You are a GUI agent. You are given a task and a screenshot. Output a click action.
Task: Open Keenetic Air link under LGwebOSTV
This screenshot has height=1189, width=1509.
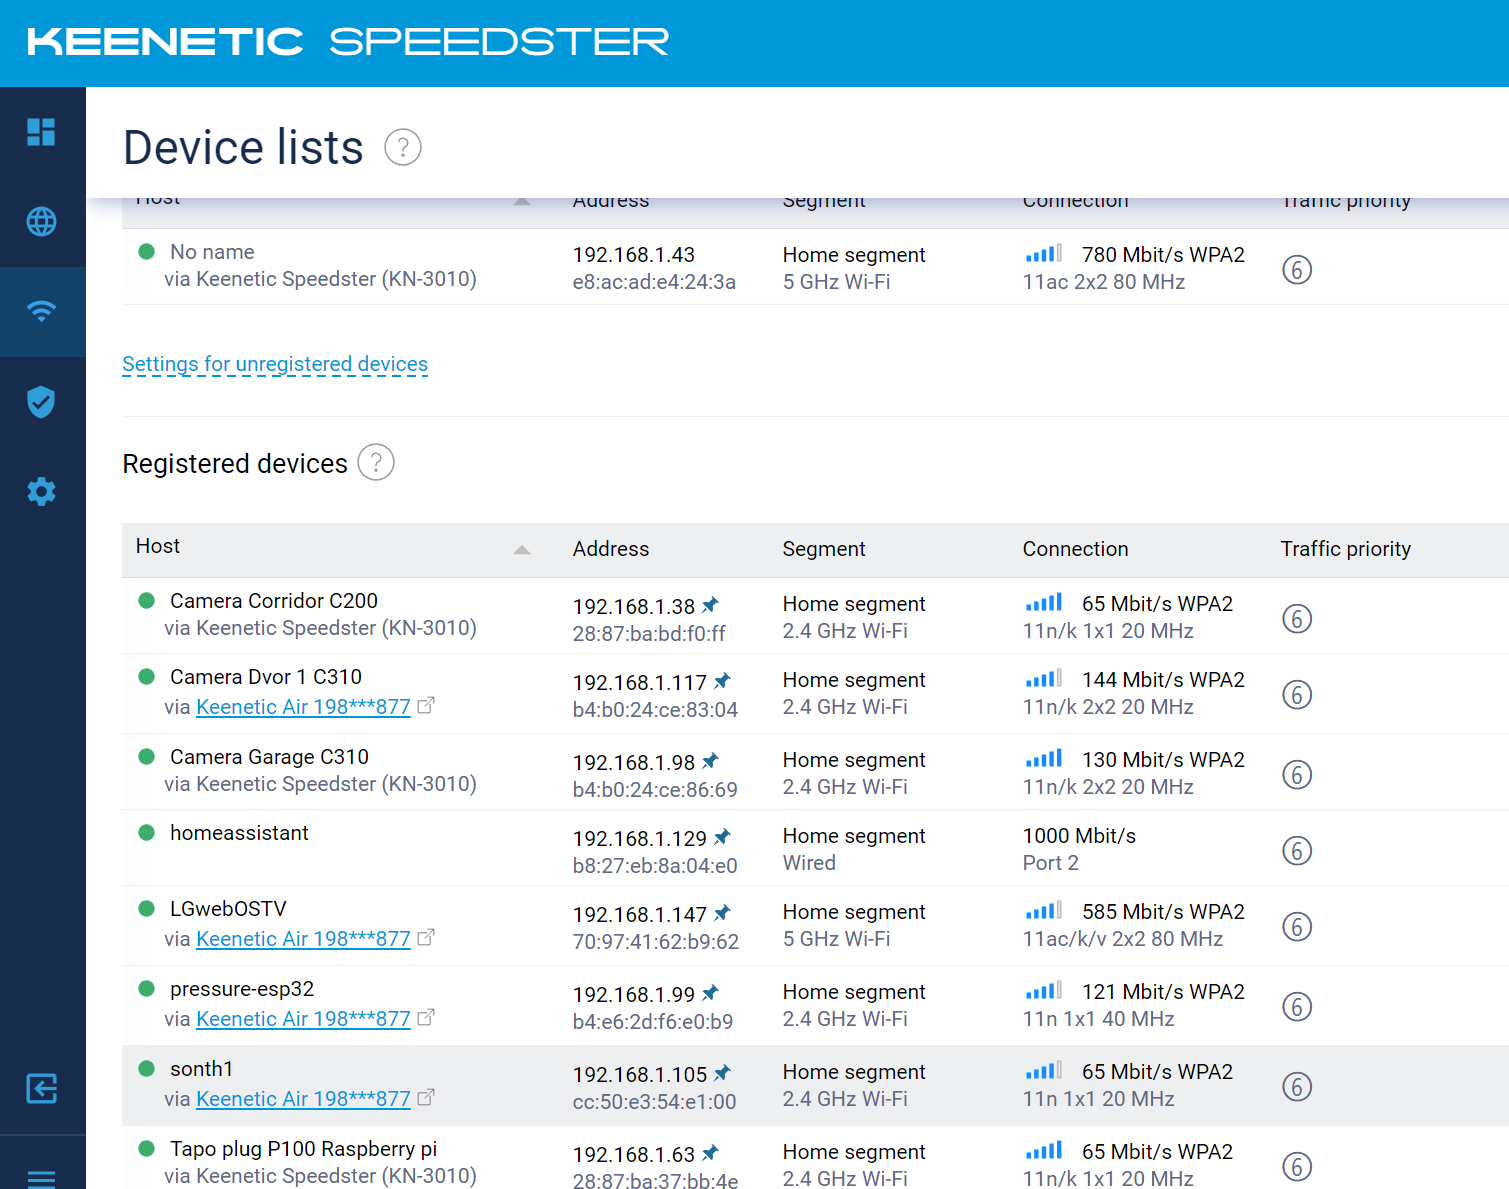point(303,939)
